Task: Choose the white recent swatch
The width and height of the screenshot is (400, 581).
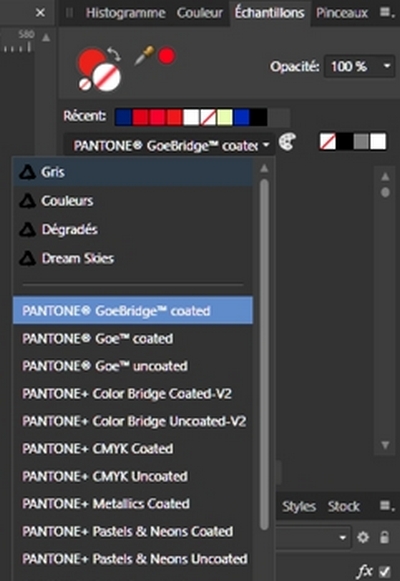Action: pos(191,117)
